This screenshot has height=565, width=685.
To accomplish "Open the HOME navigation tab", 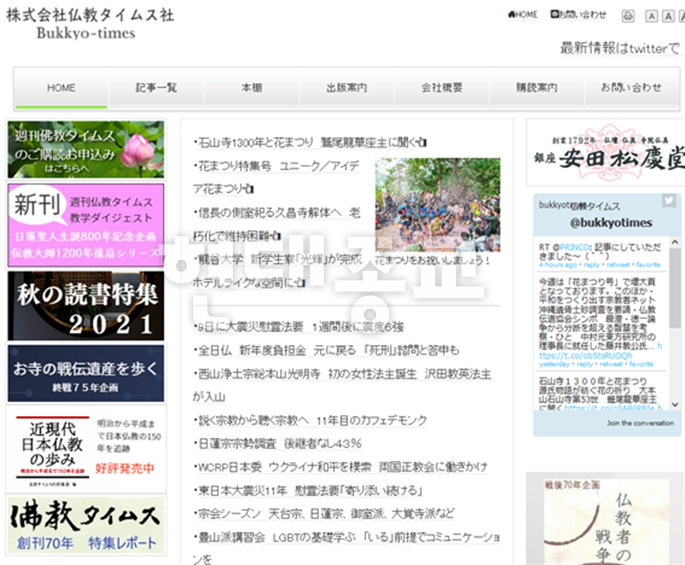I will coord(61,88).
